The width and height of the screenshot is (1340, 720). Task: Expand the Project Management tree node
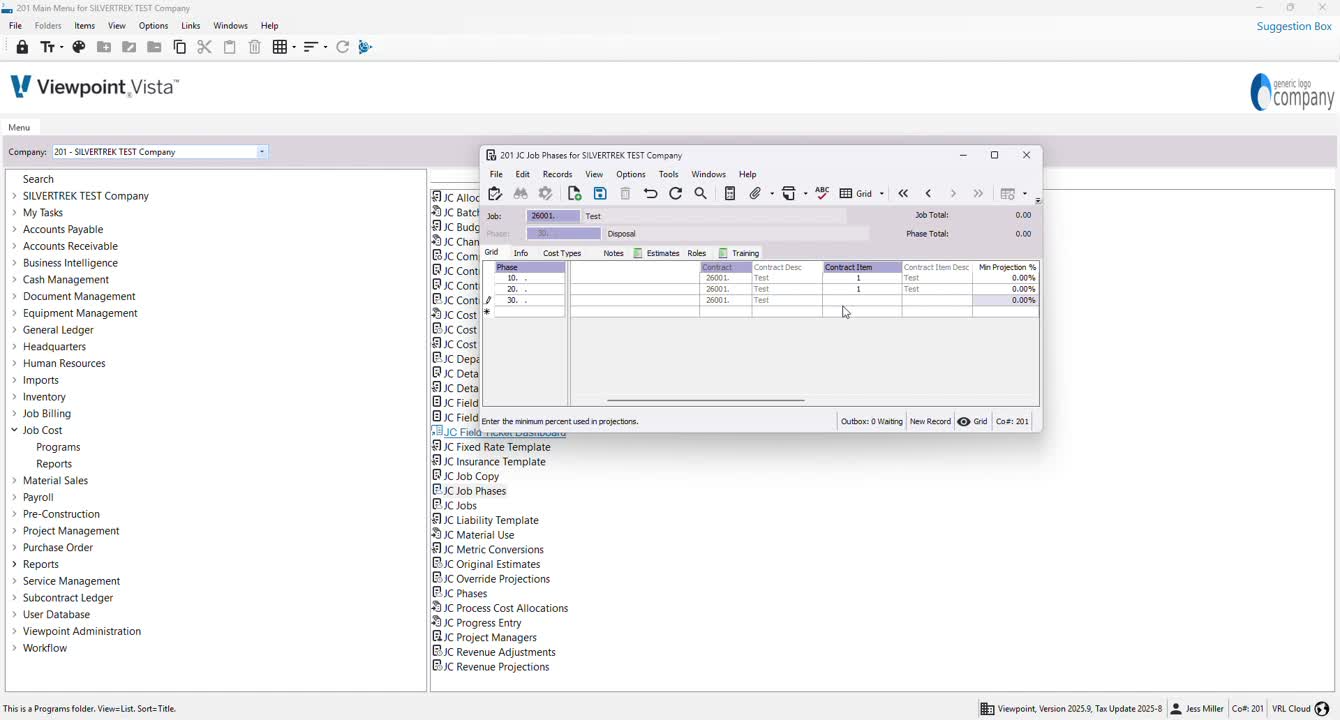pyautogui.click(x=14, y=531)
